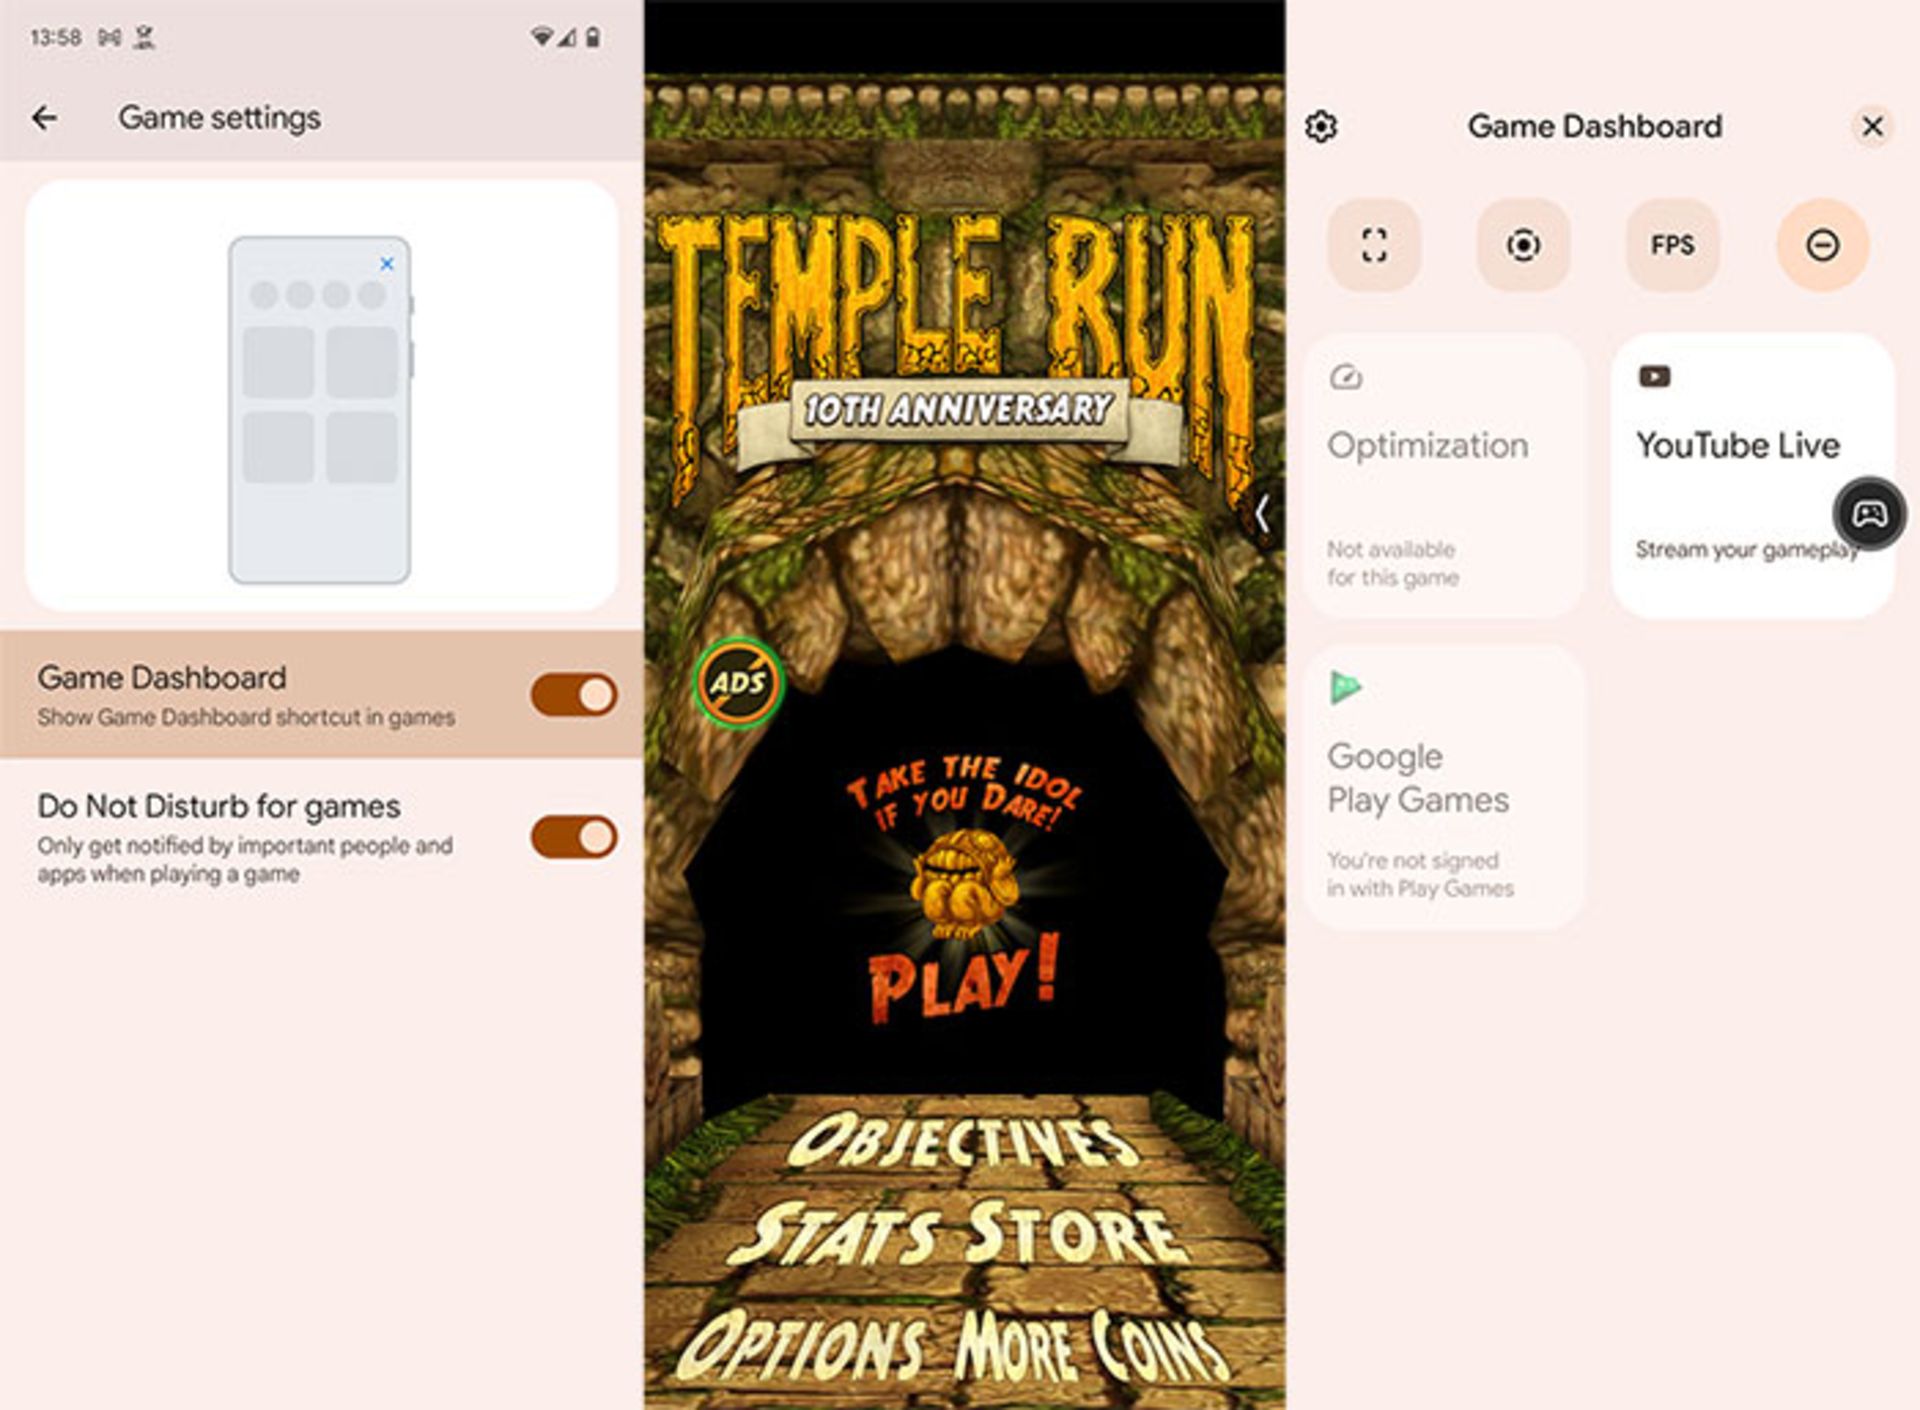Open the Optimization card
Viewport: 1920px width, 1410px height.
pos(1445,475)
